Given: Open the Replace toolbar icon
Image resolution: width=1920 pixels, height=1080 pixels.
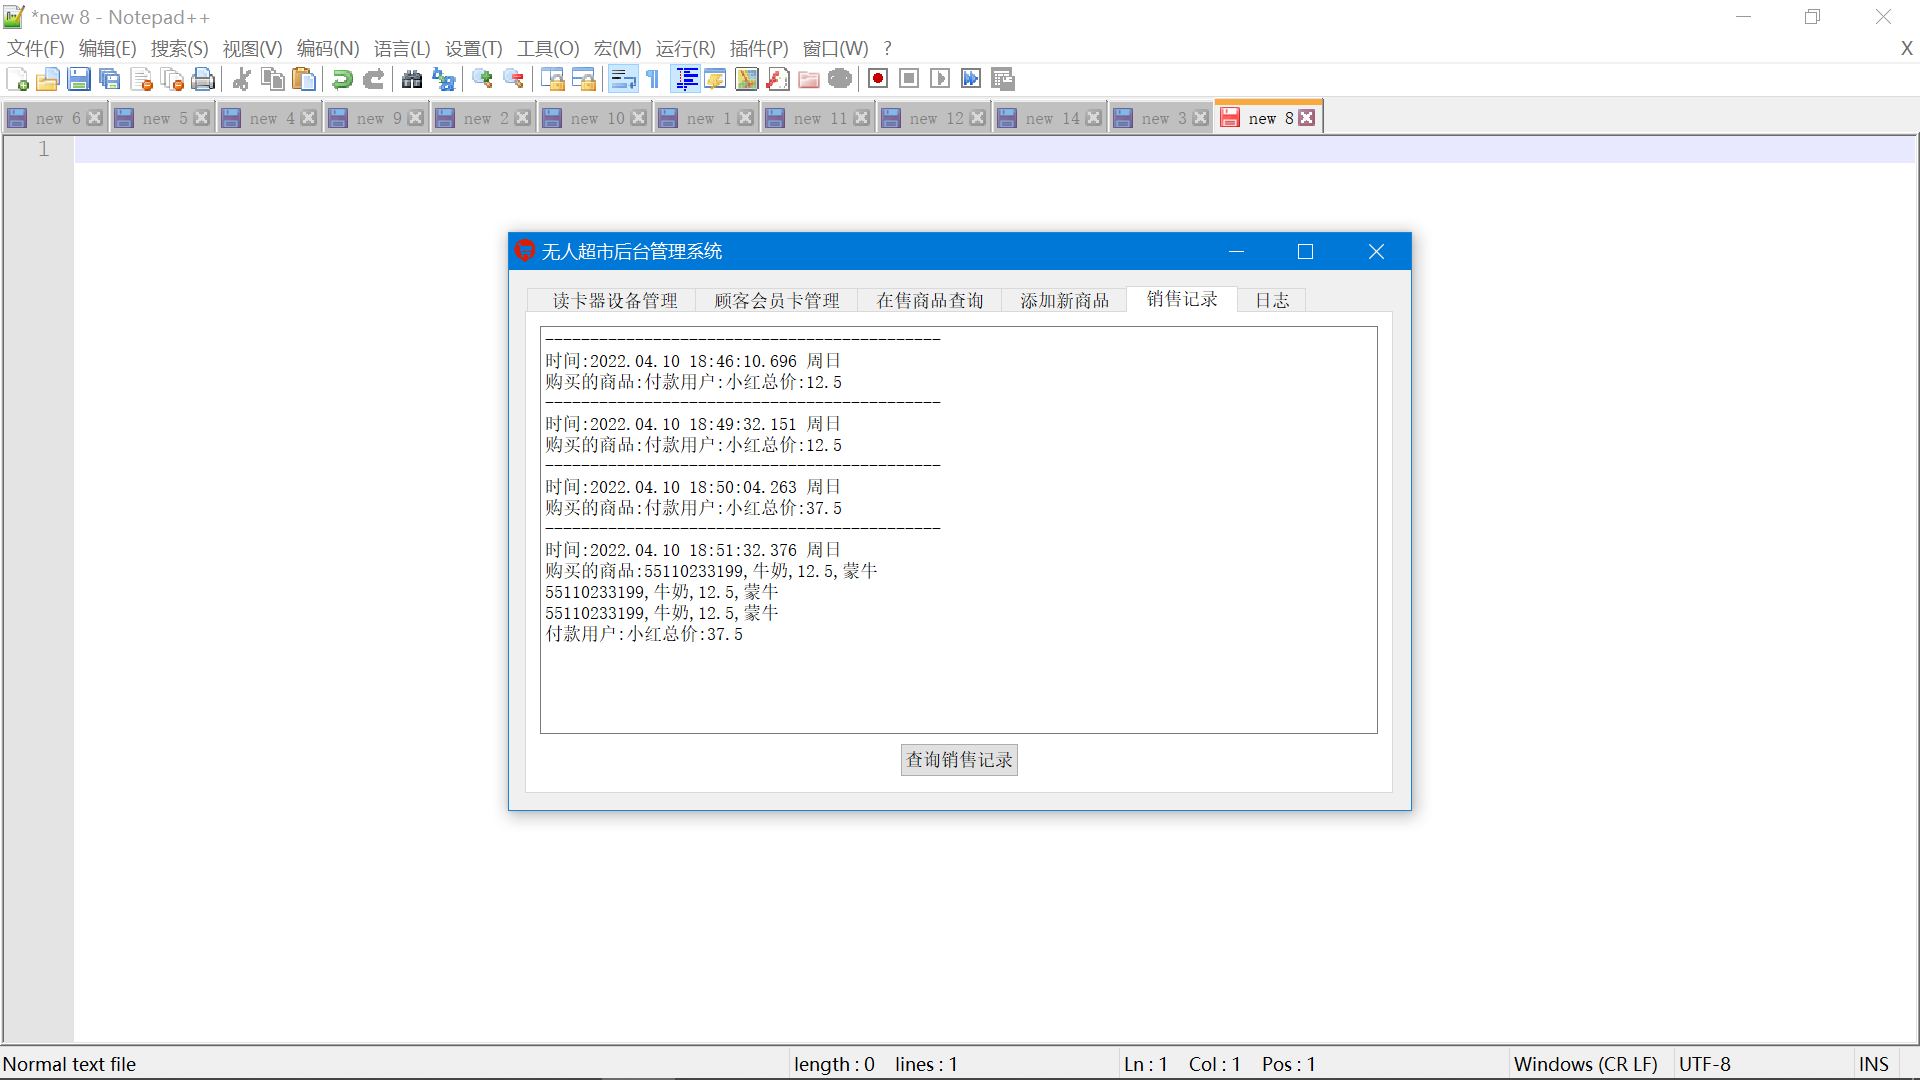Looking at the screenshot, I should (x=443, y=79).
